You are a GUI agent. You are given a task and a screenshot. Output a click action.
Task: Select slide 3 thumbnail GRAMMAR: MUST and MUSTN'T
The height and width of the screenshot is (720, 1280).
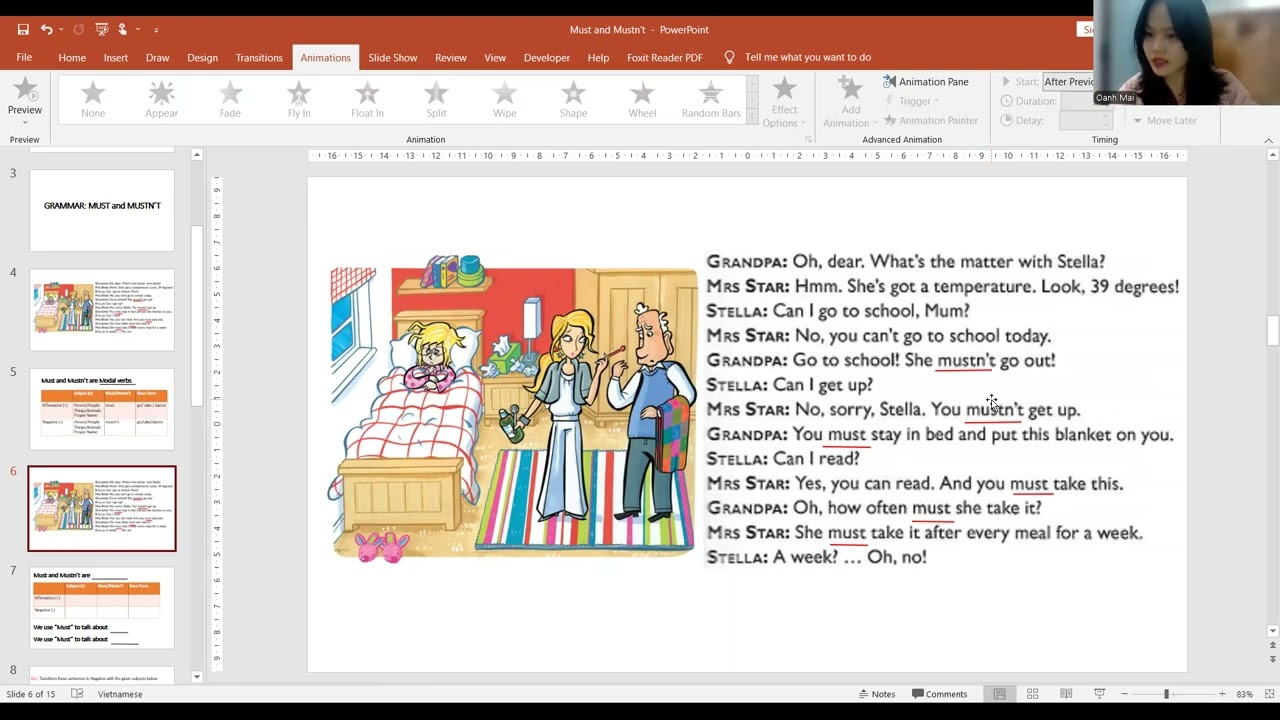(x=102, y=210)
